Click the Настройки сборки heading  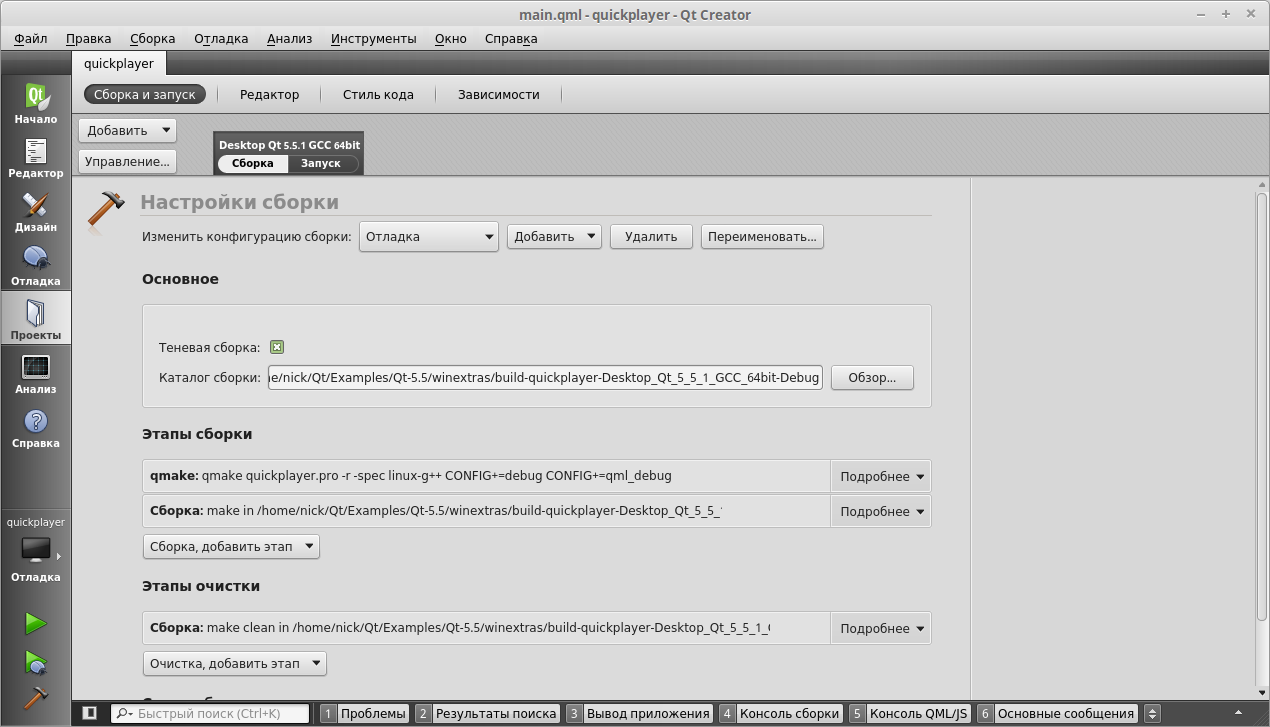pos(239,202)
